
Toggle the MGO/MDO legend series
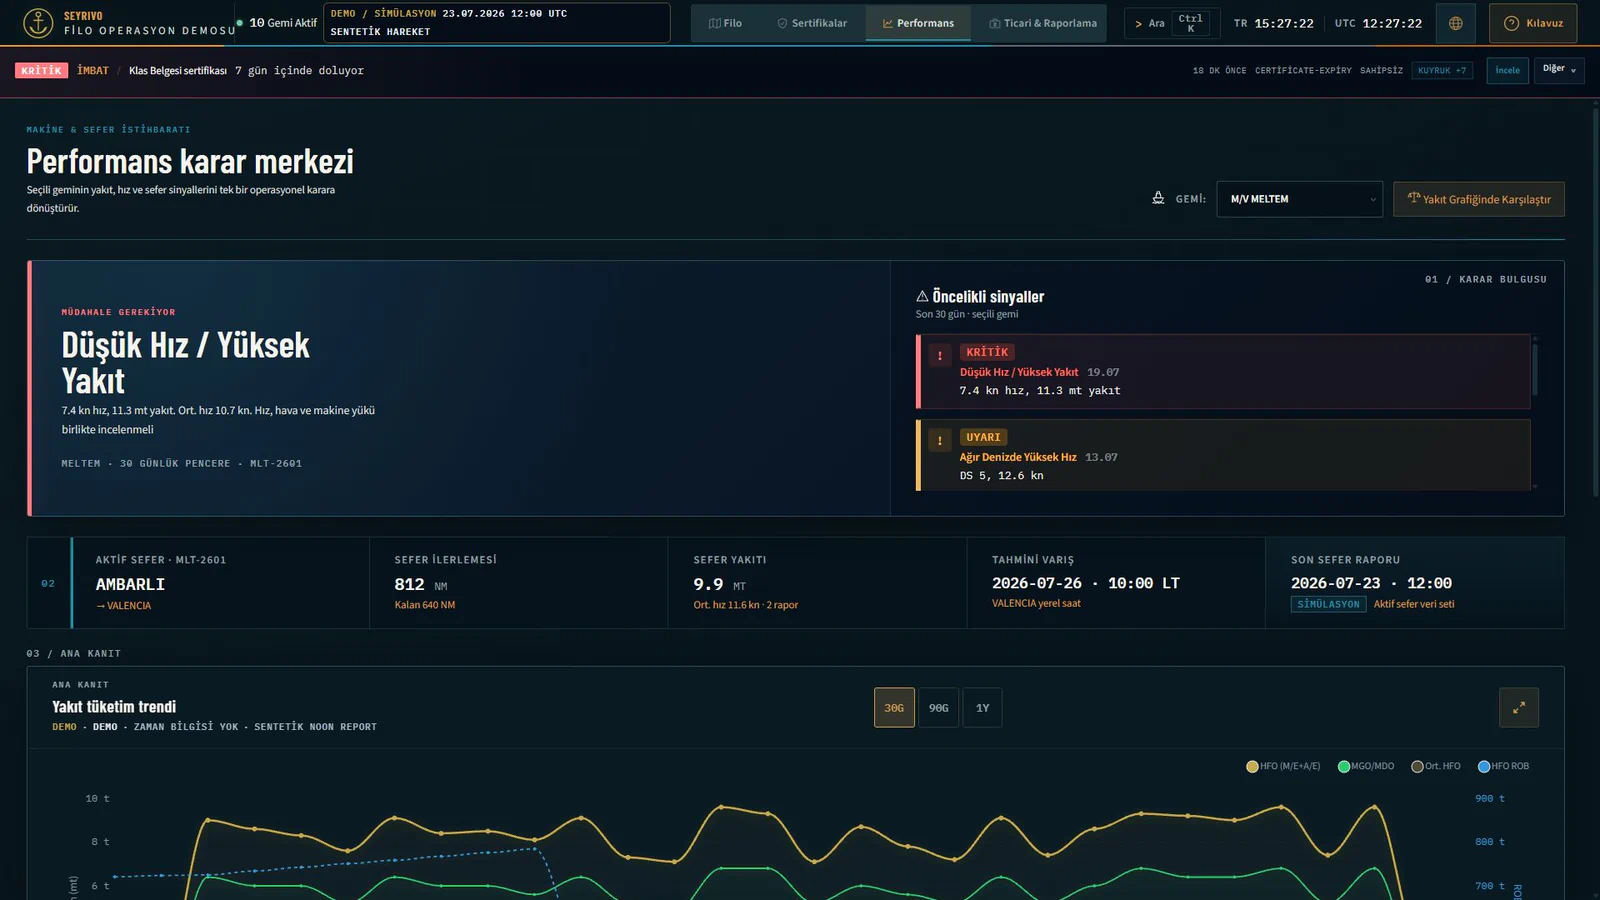[1366, 766]
